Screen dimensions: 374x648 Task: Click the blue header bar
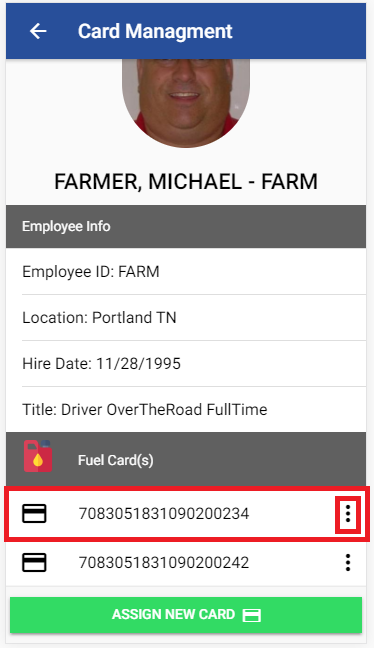tap(186, 31)
